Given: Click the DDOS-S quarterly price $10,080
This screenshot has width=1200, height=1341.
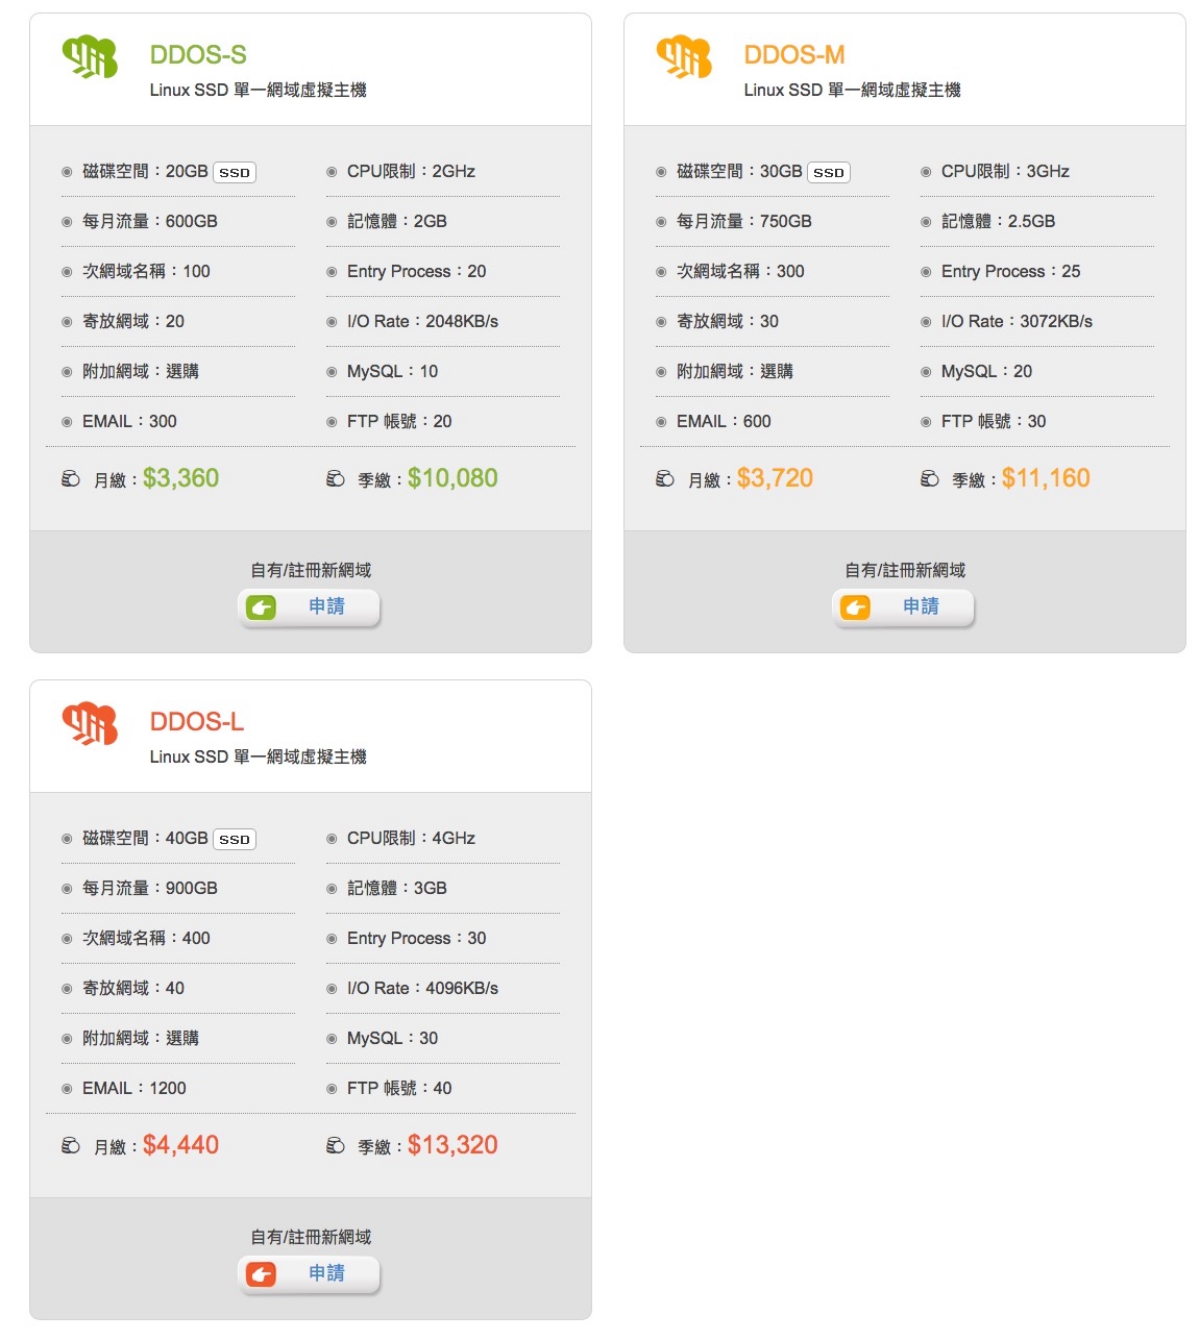Looking at the screenshot, I should tap(452, 478).
